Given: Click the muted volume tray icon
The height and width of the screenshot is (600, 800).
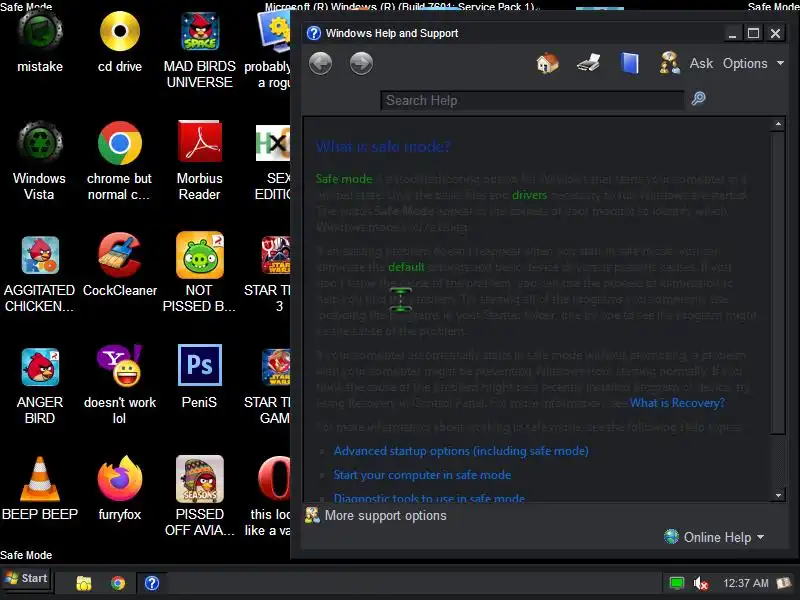Looking at the screenshot, I should 701,583.
